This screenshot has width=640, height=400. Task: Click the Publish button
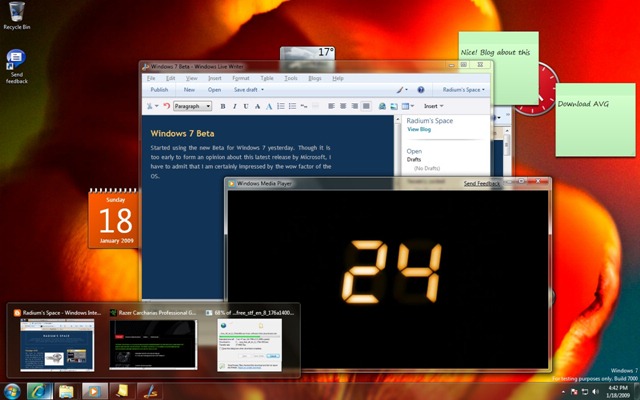click(x=159, y=90)
